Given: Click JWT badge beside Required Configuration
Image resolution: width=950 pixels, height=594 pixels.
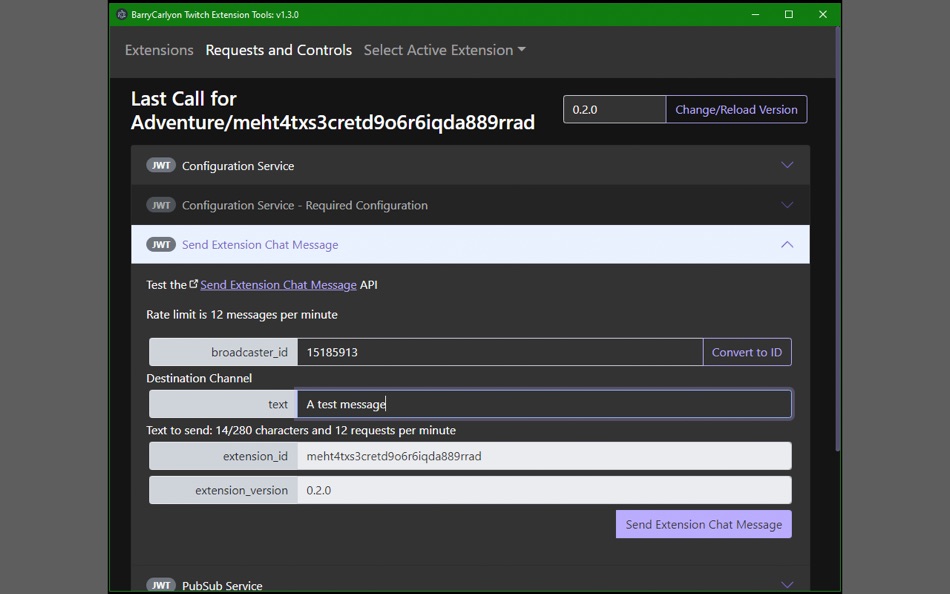Looking at the screenshot, I should [x=161, y=205].
